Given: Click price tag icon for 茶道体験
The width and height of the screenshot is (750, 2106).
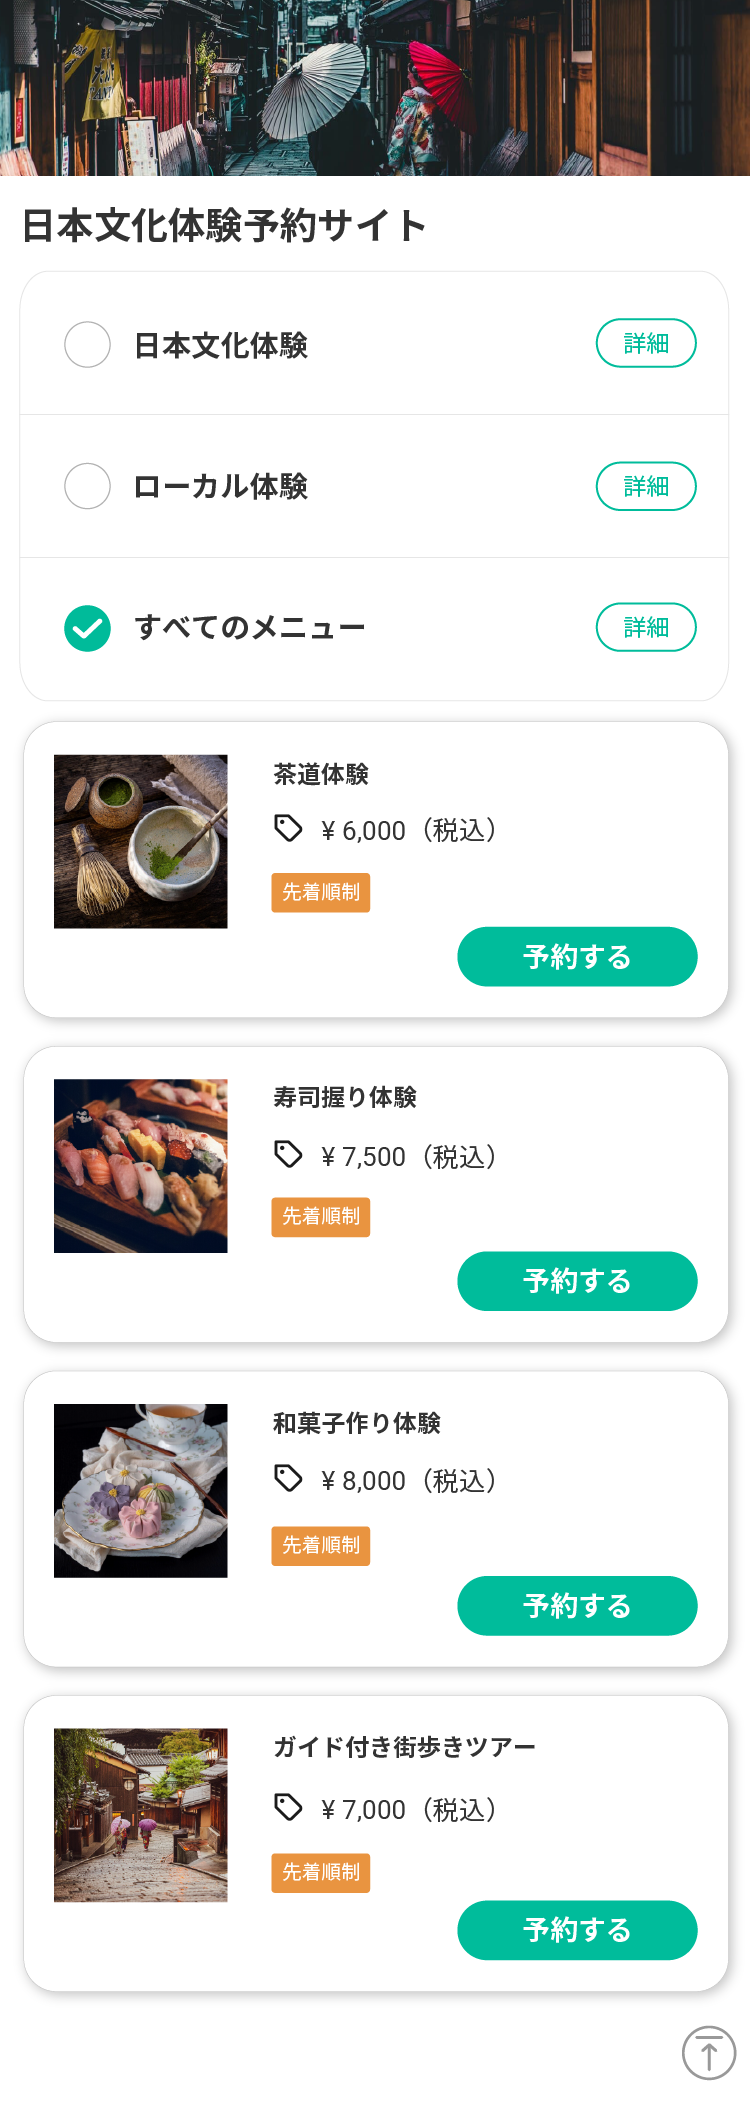Looking at the screenshot, I should pyautogui.click(x=288, y=828).
